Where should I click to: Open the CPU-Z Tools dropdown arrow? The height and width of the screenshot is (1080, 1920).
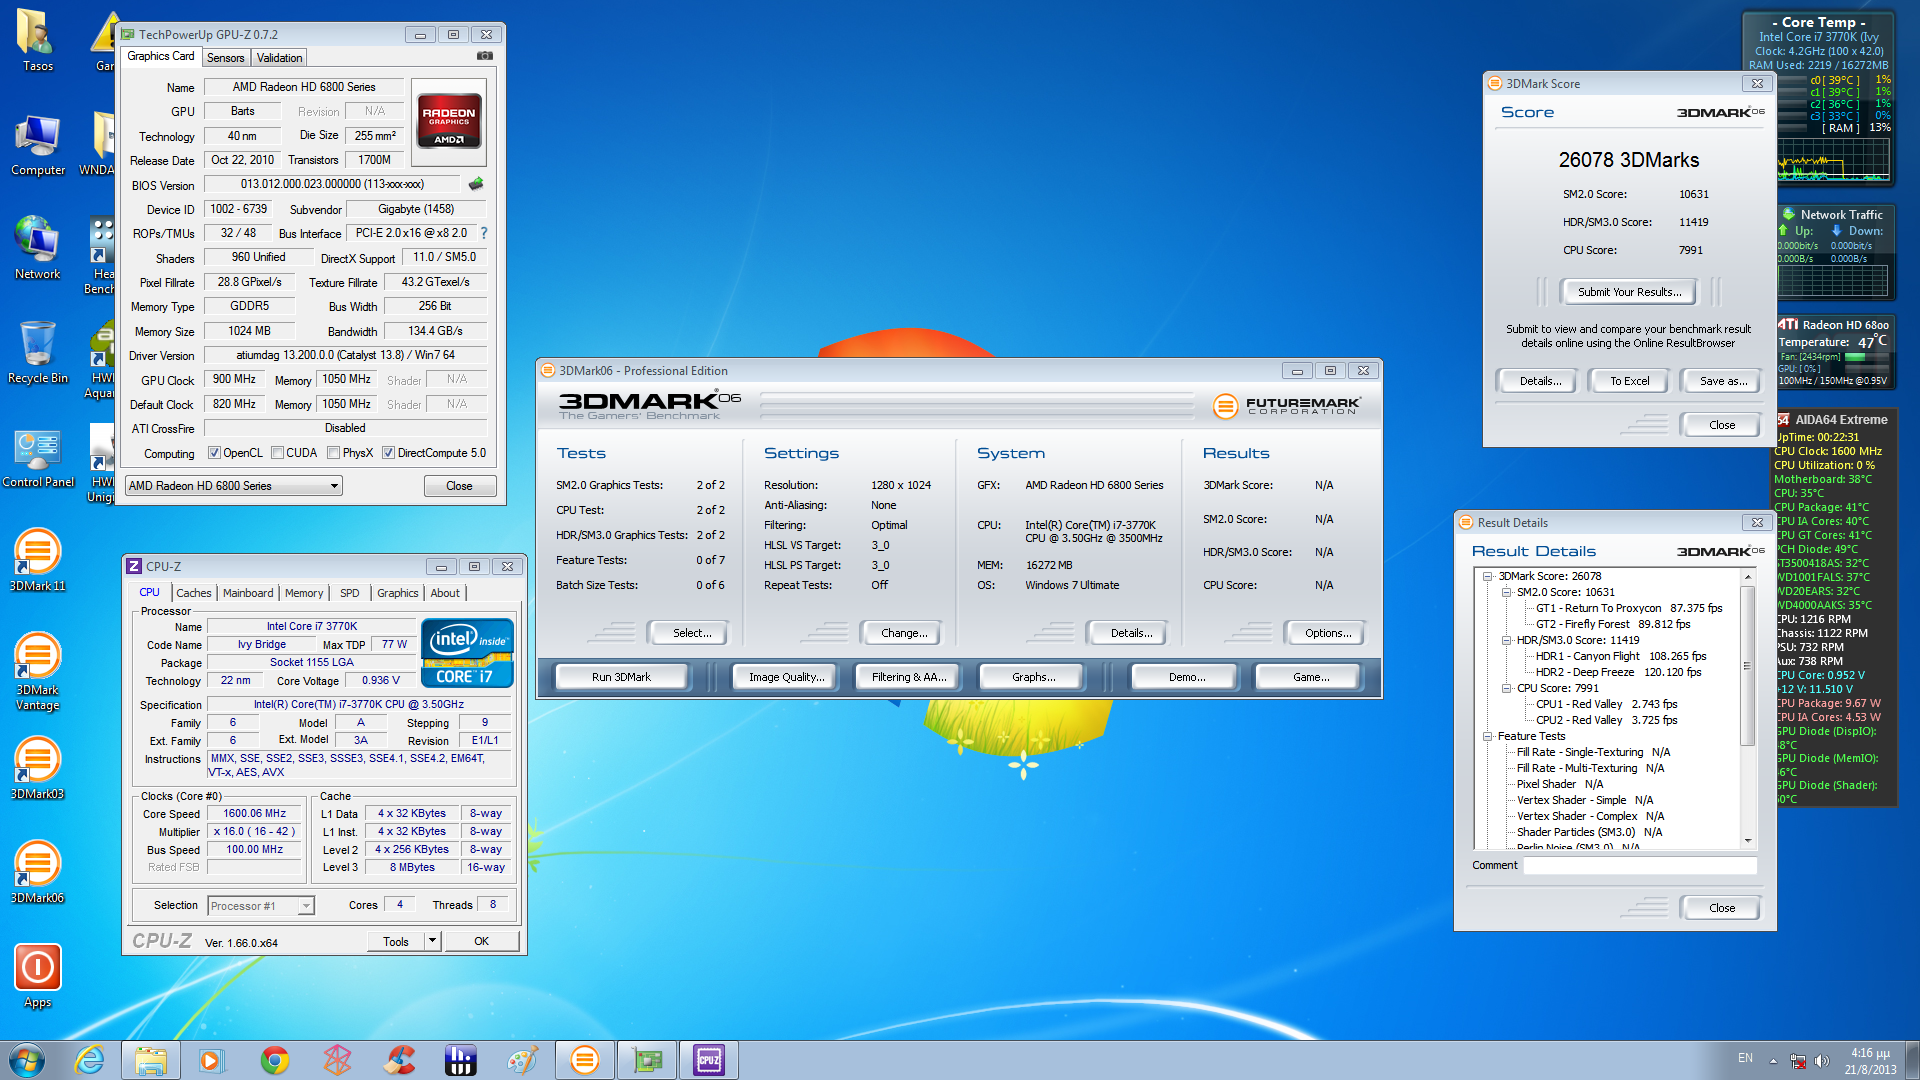point(432,941)
